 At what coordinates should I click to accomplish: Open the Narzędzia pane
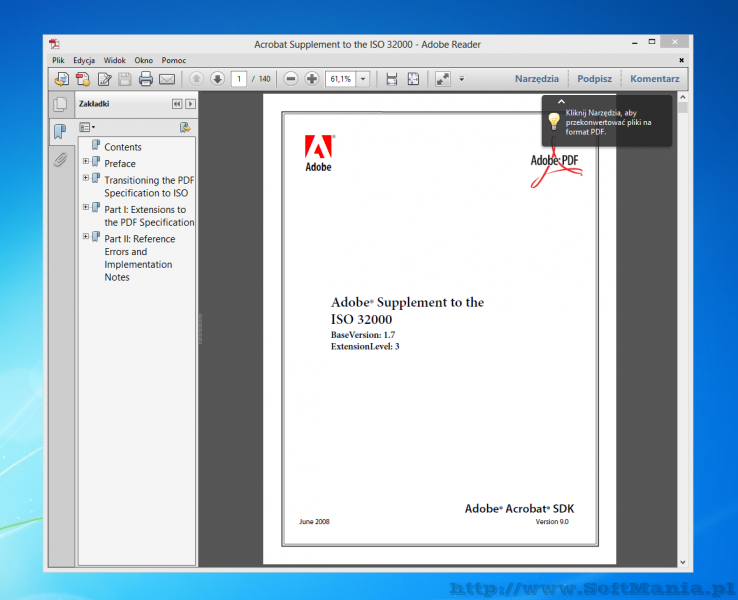coord(537,79)
